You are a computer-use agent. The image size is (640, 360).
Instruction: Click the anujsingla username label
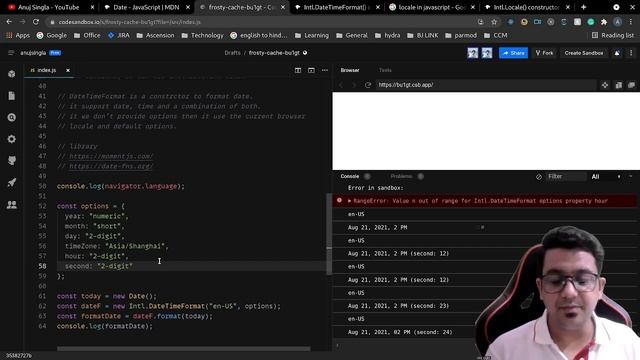[33, 53]
